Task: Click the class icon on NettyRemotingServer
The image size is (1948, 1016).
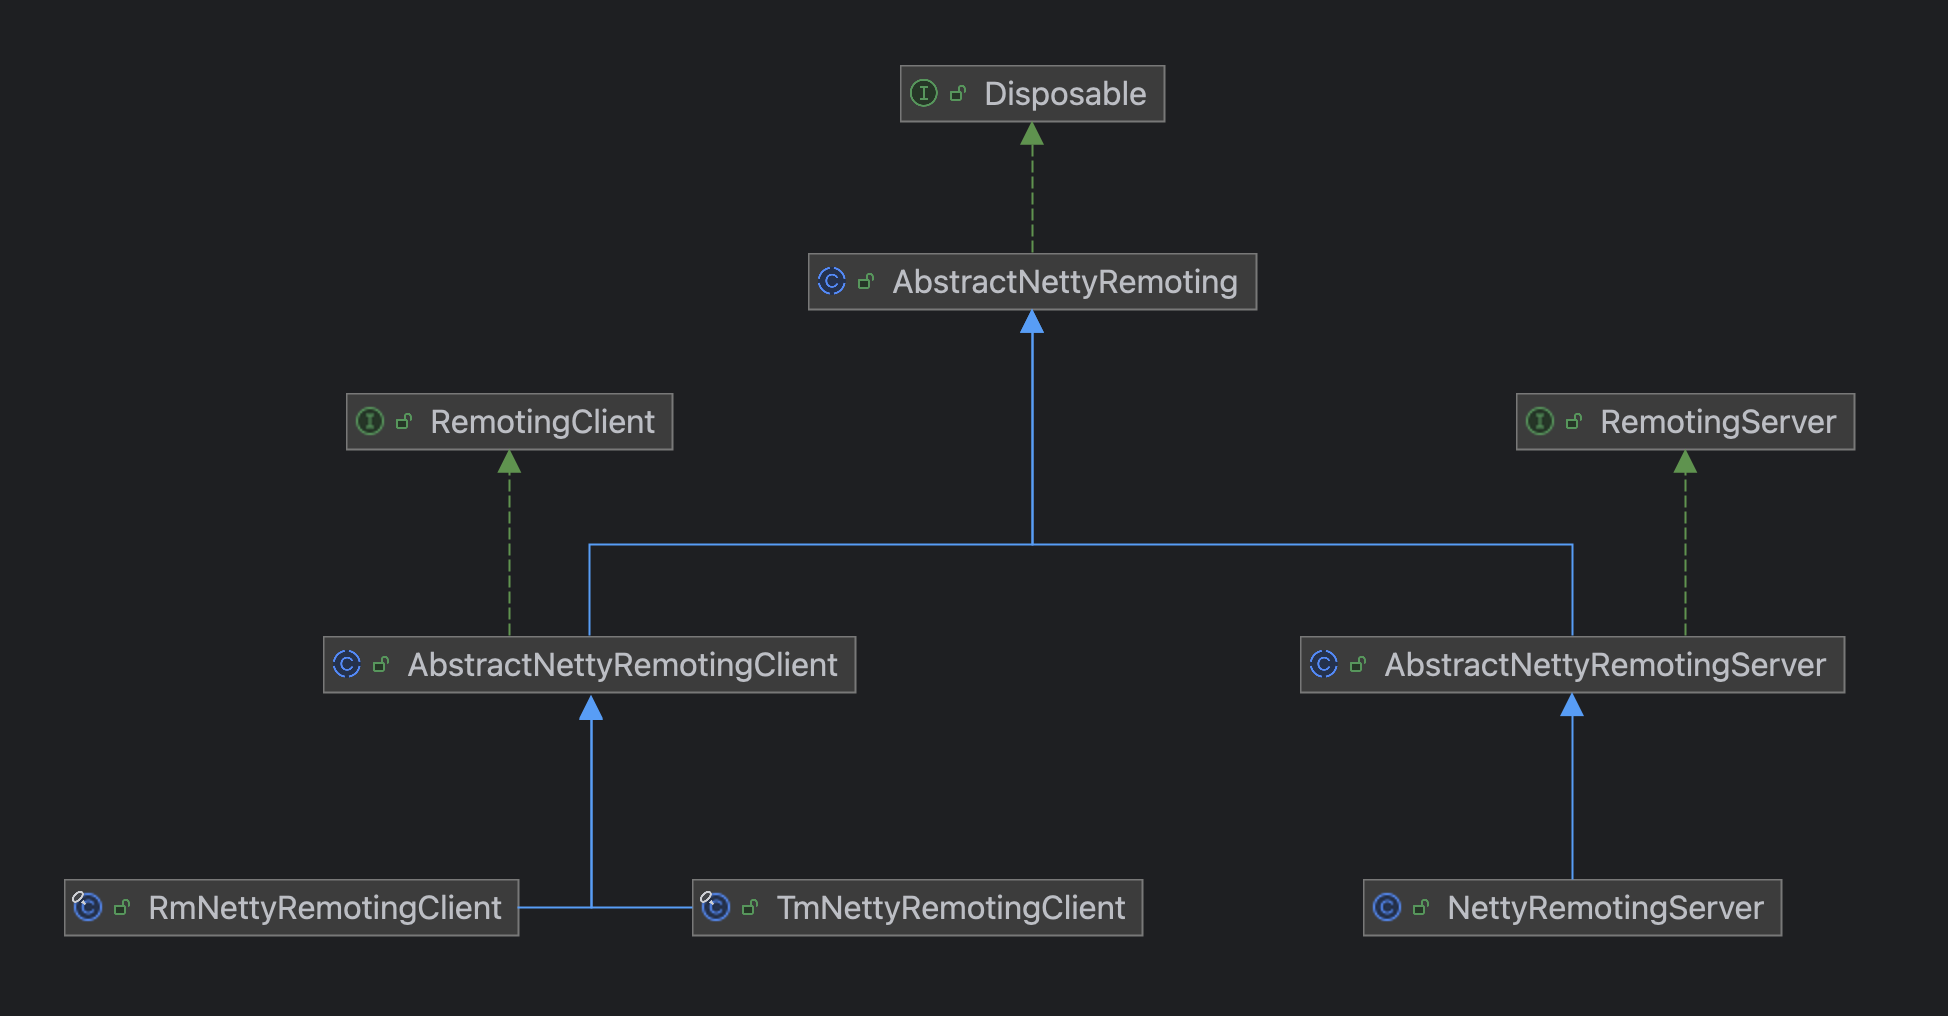Action: pos(1387,908)
